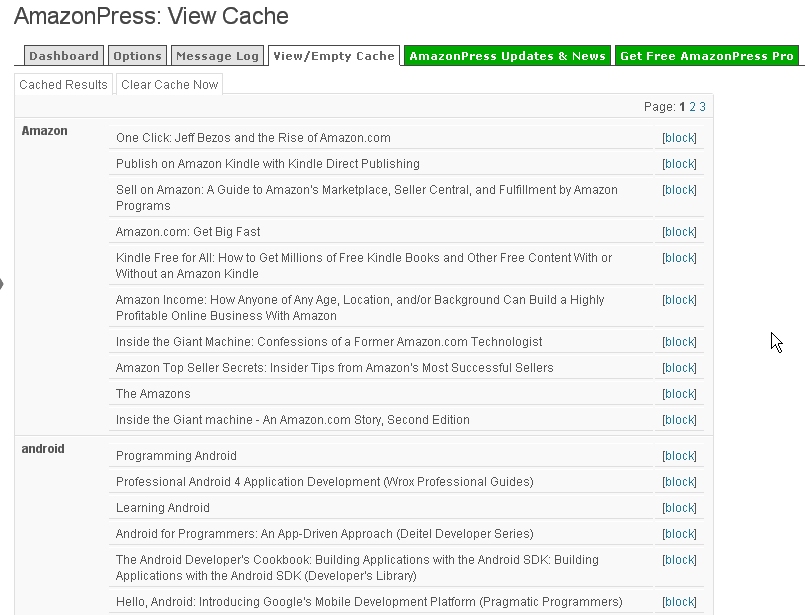
Task: Click title 'The Amazons'
Action: 153,394
